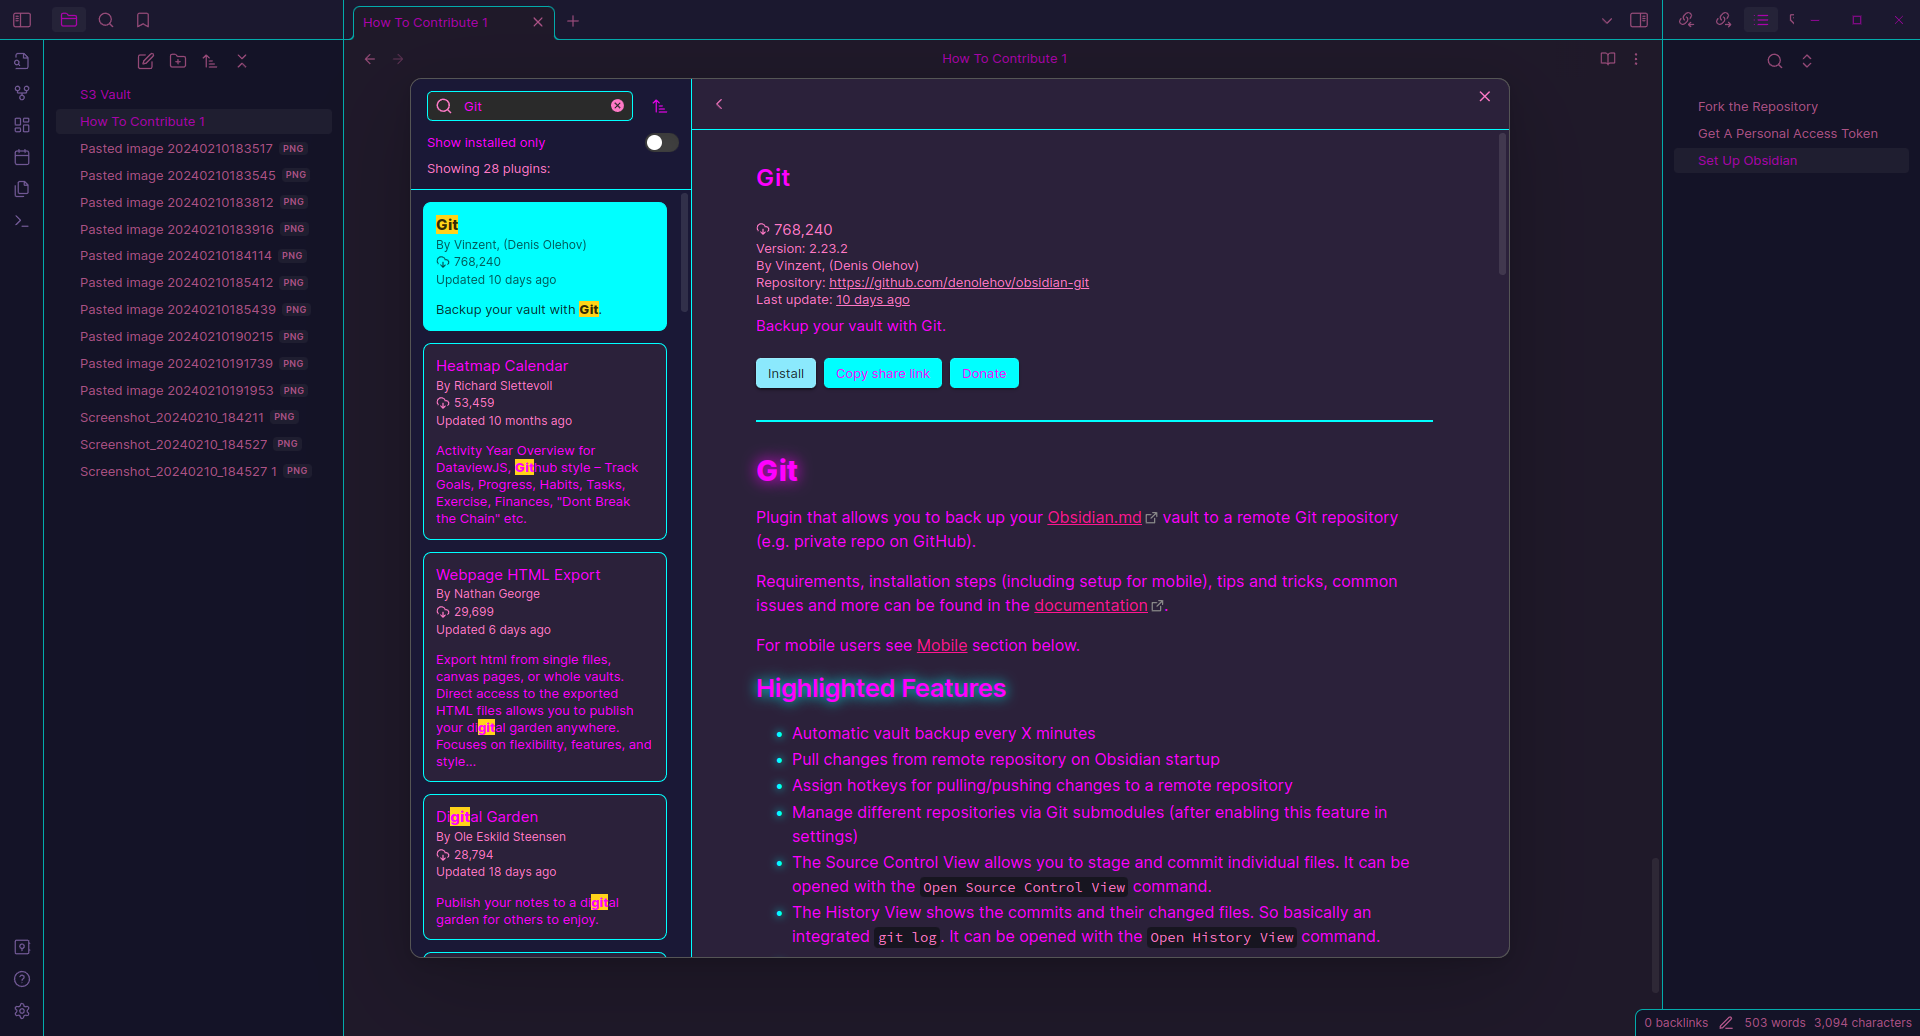Click the Donate button
The width and height of the screenshot is (1920, 1036).
pyautogui.click(x=984, y=373)
